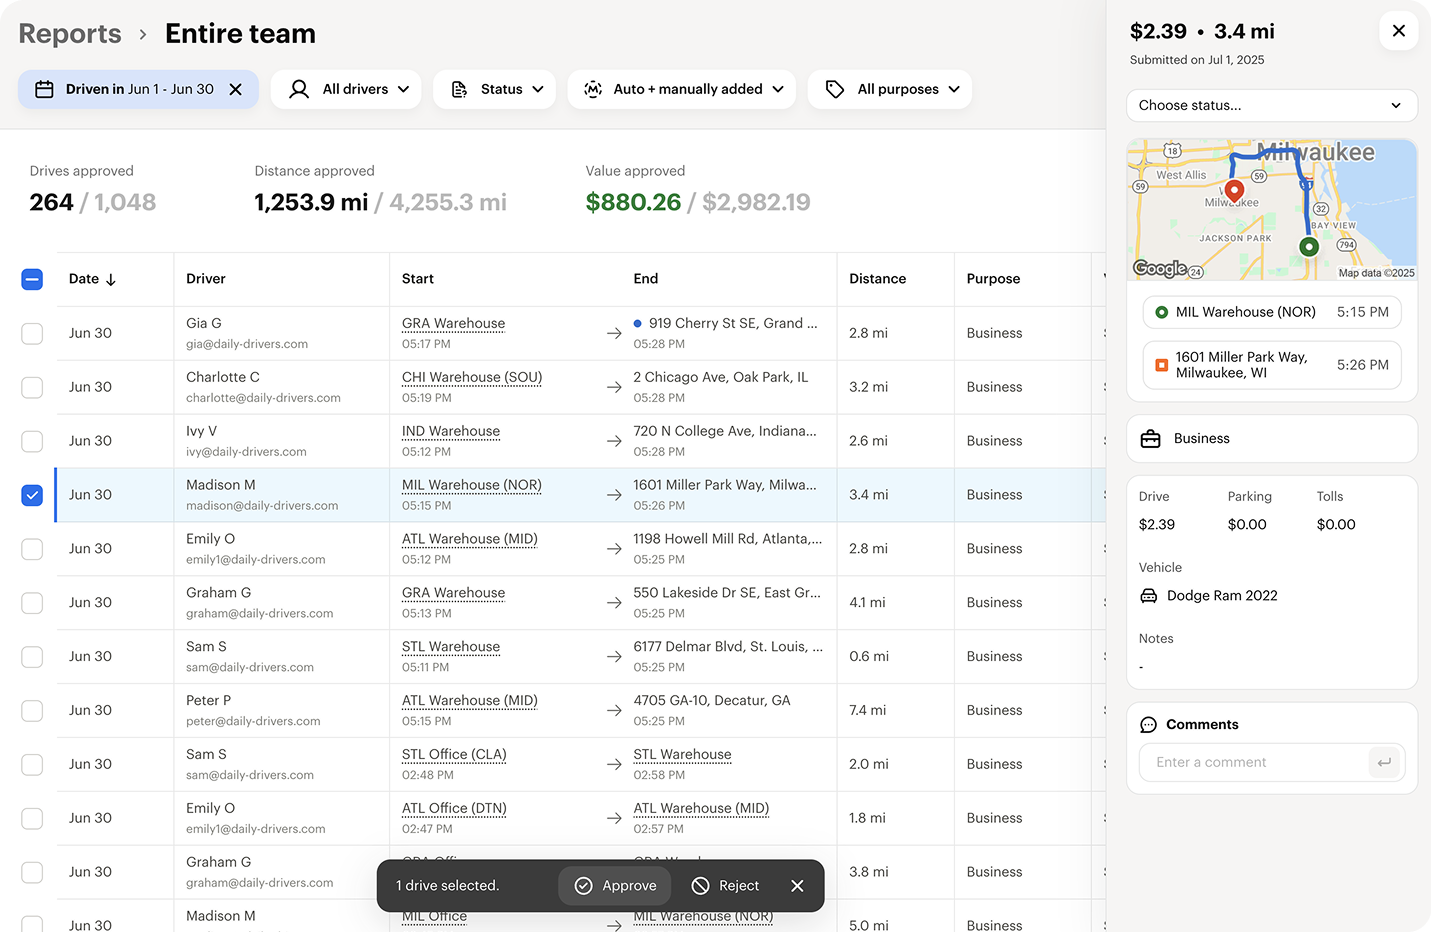The image size is (1432, 933).
Task: Click the comment submit arrow icon
Action: tap(1384, 762)
